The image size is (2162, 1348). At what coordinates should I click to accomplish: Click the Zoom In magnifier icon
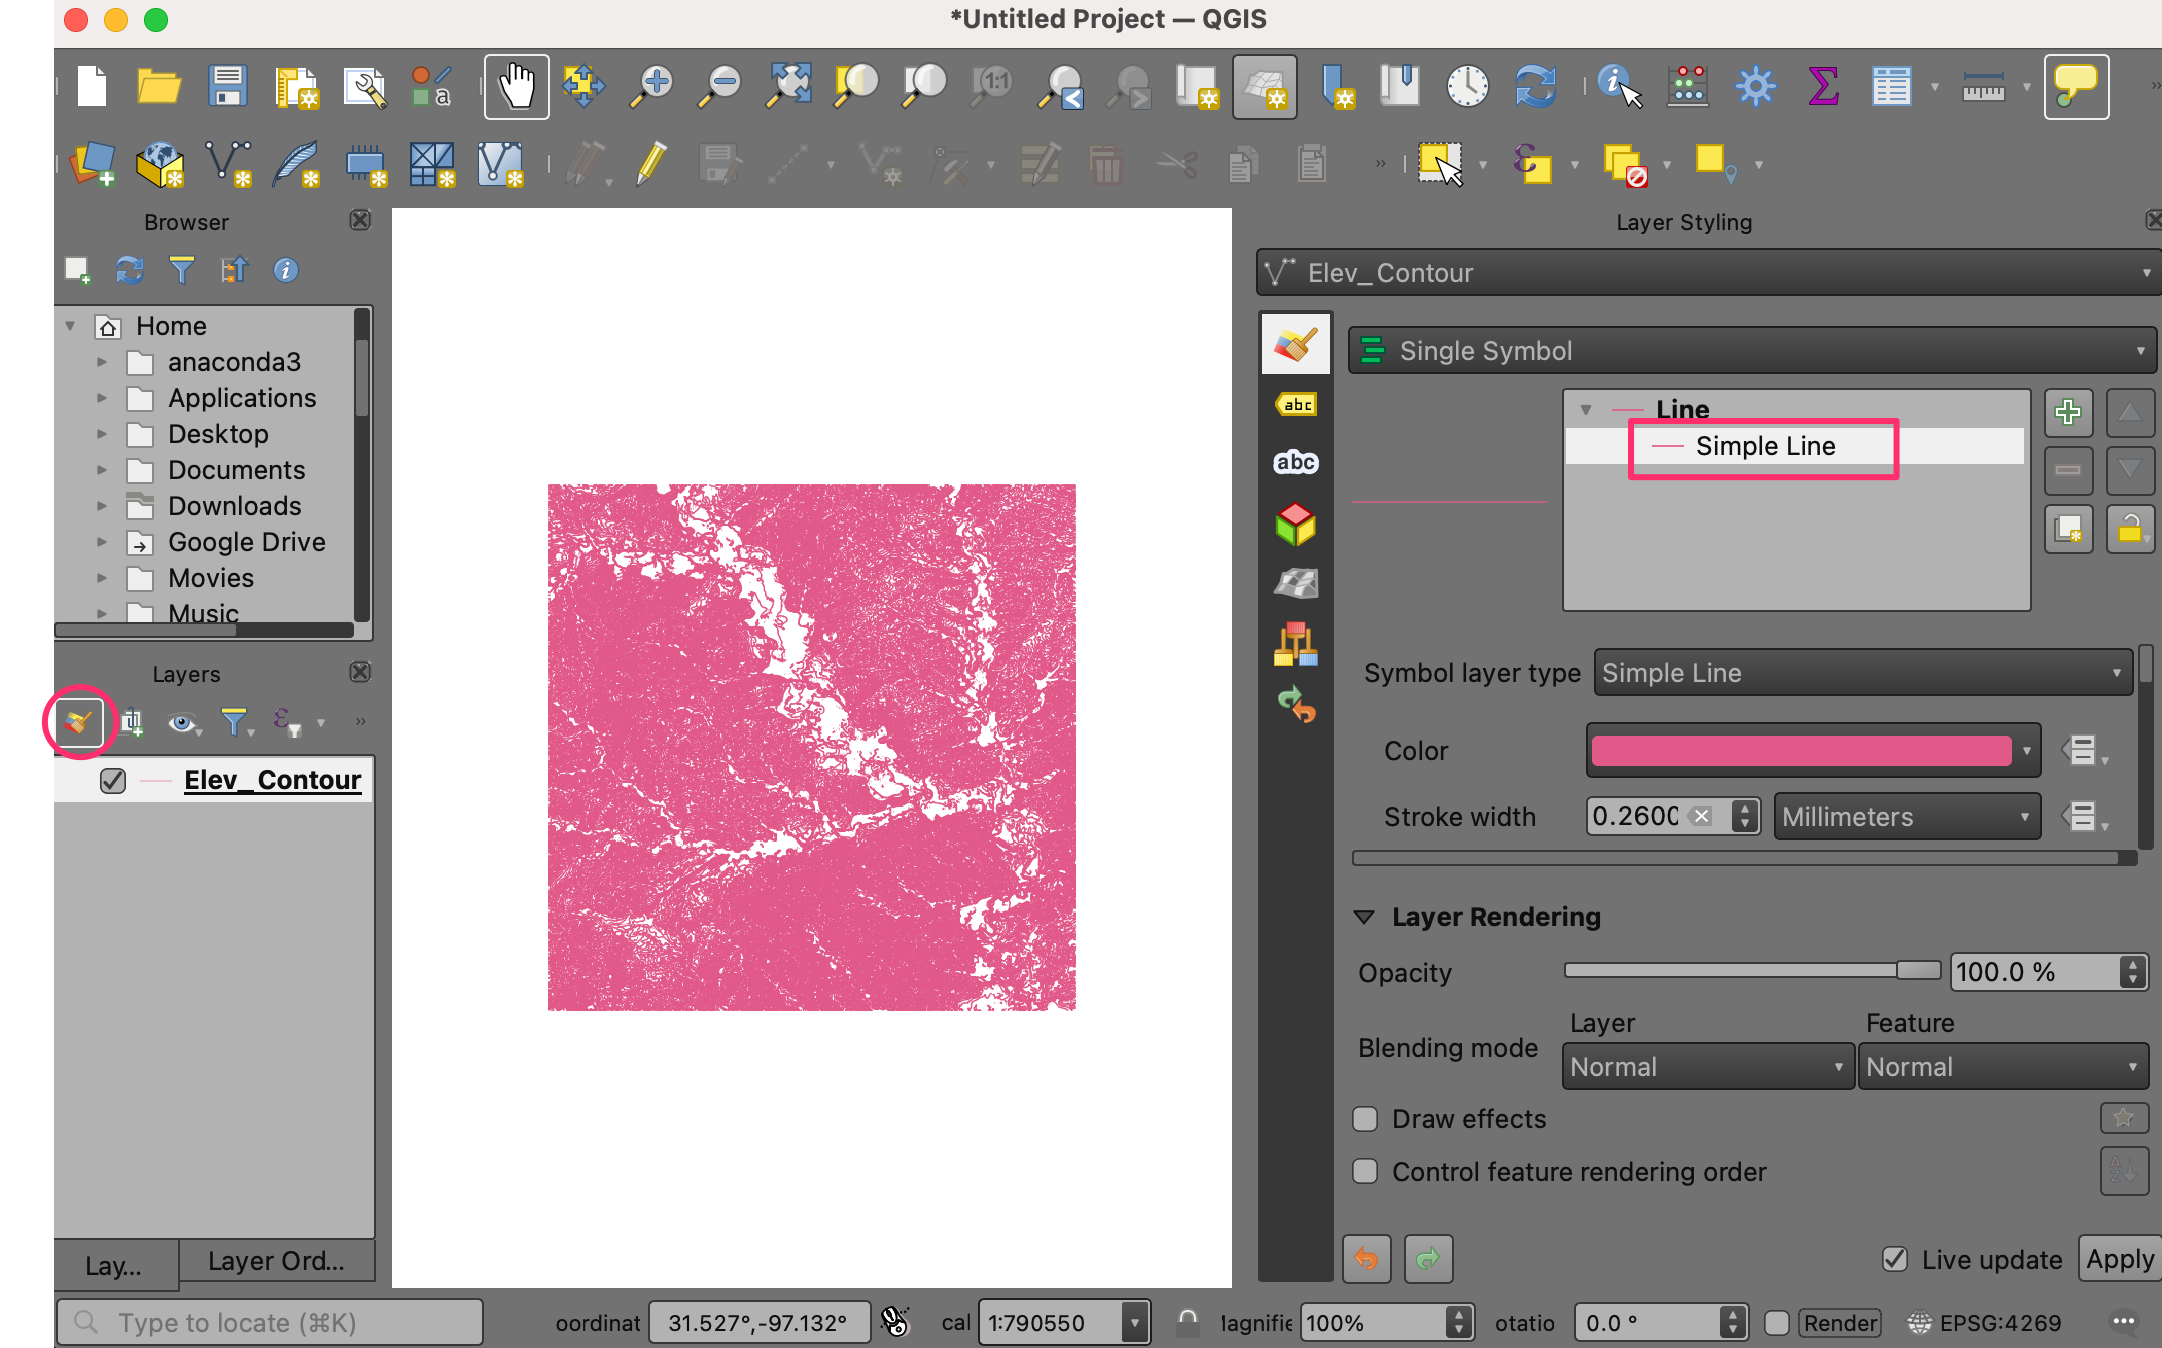(x=653, y=86)
